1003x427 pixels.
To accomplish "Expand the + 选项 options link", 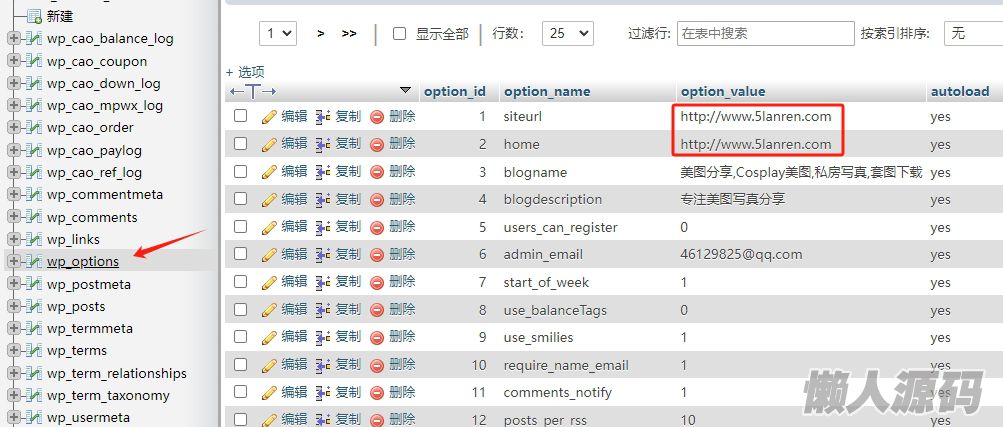I will 245,72.
